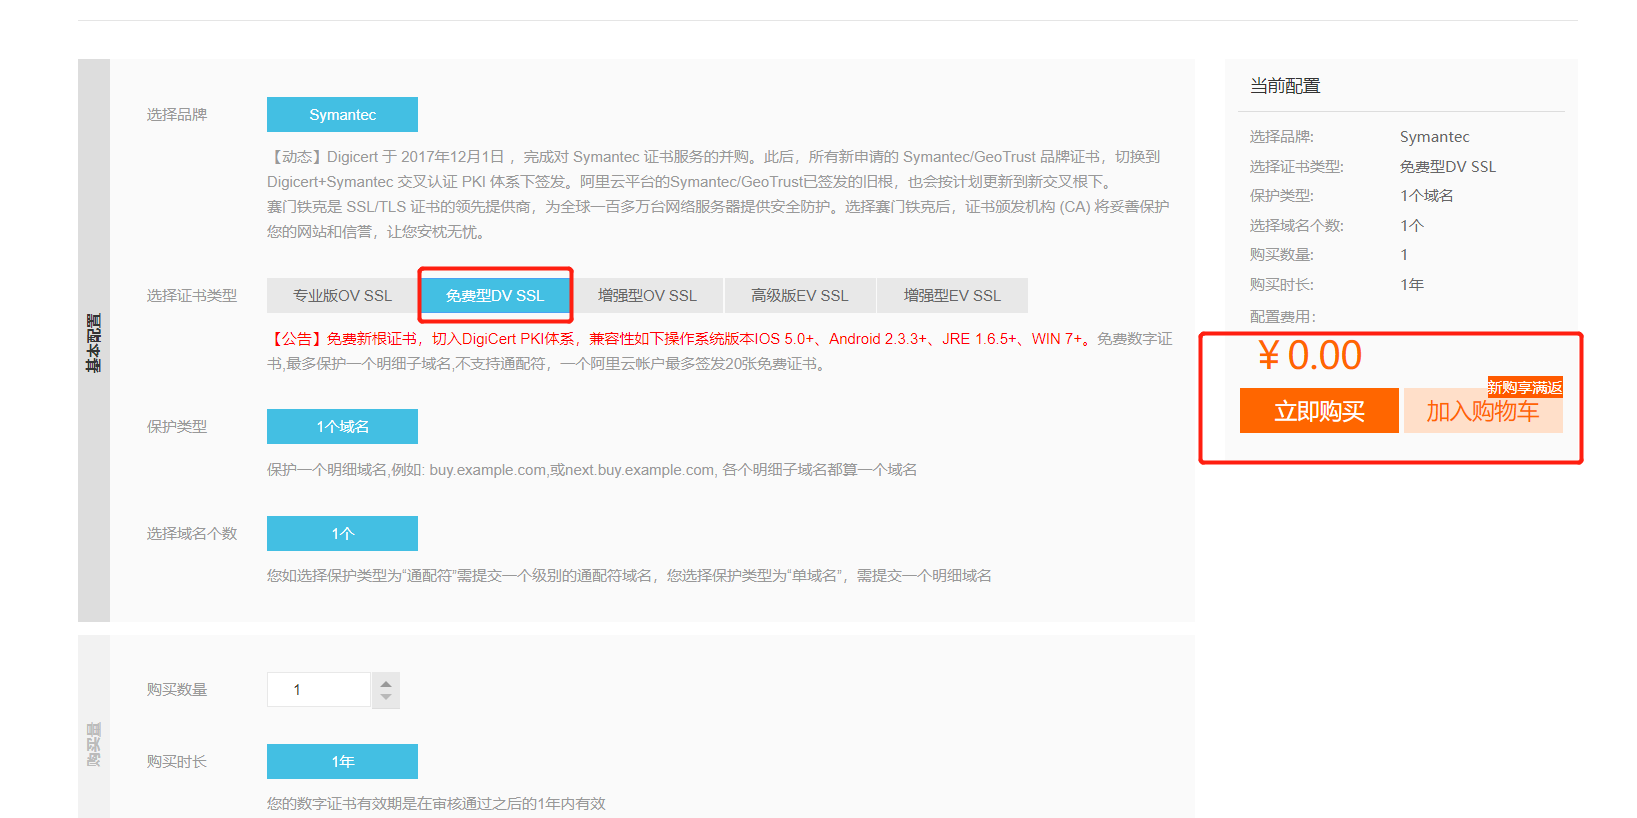Viewport: 1637px width, 818px height.
Task: Choose 免费型DV SSL certificate type
Action: (495, 296)
